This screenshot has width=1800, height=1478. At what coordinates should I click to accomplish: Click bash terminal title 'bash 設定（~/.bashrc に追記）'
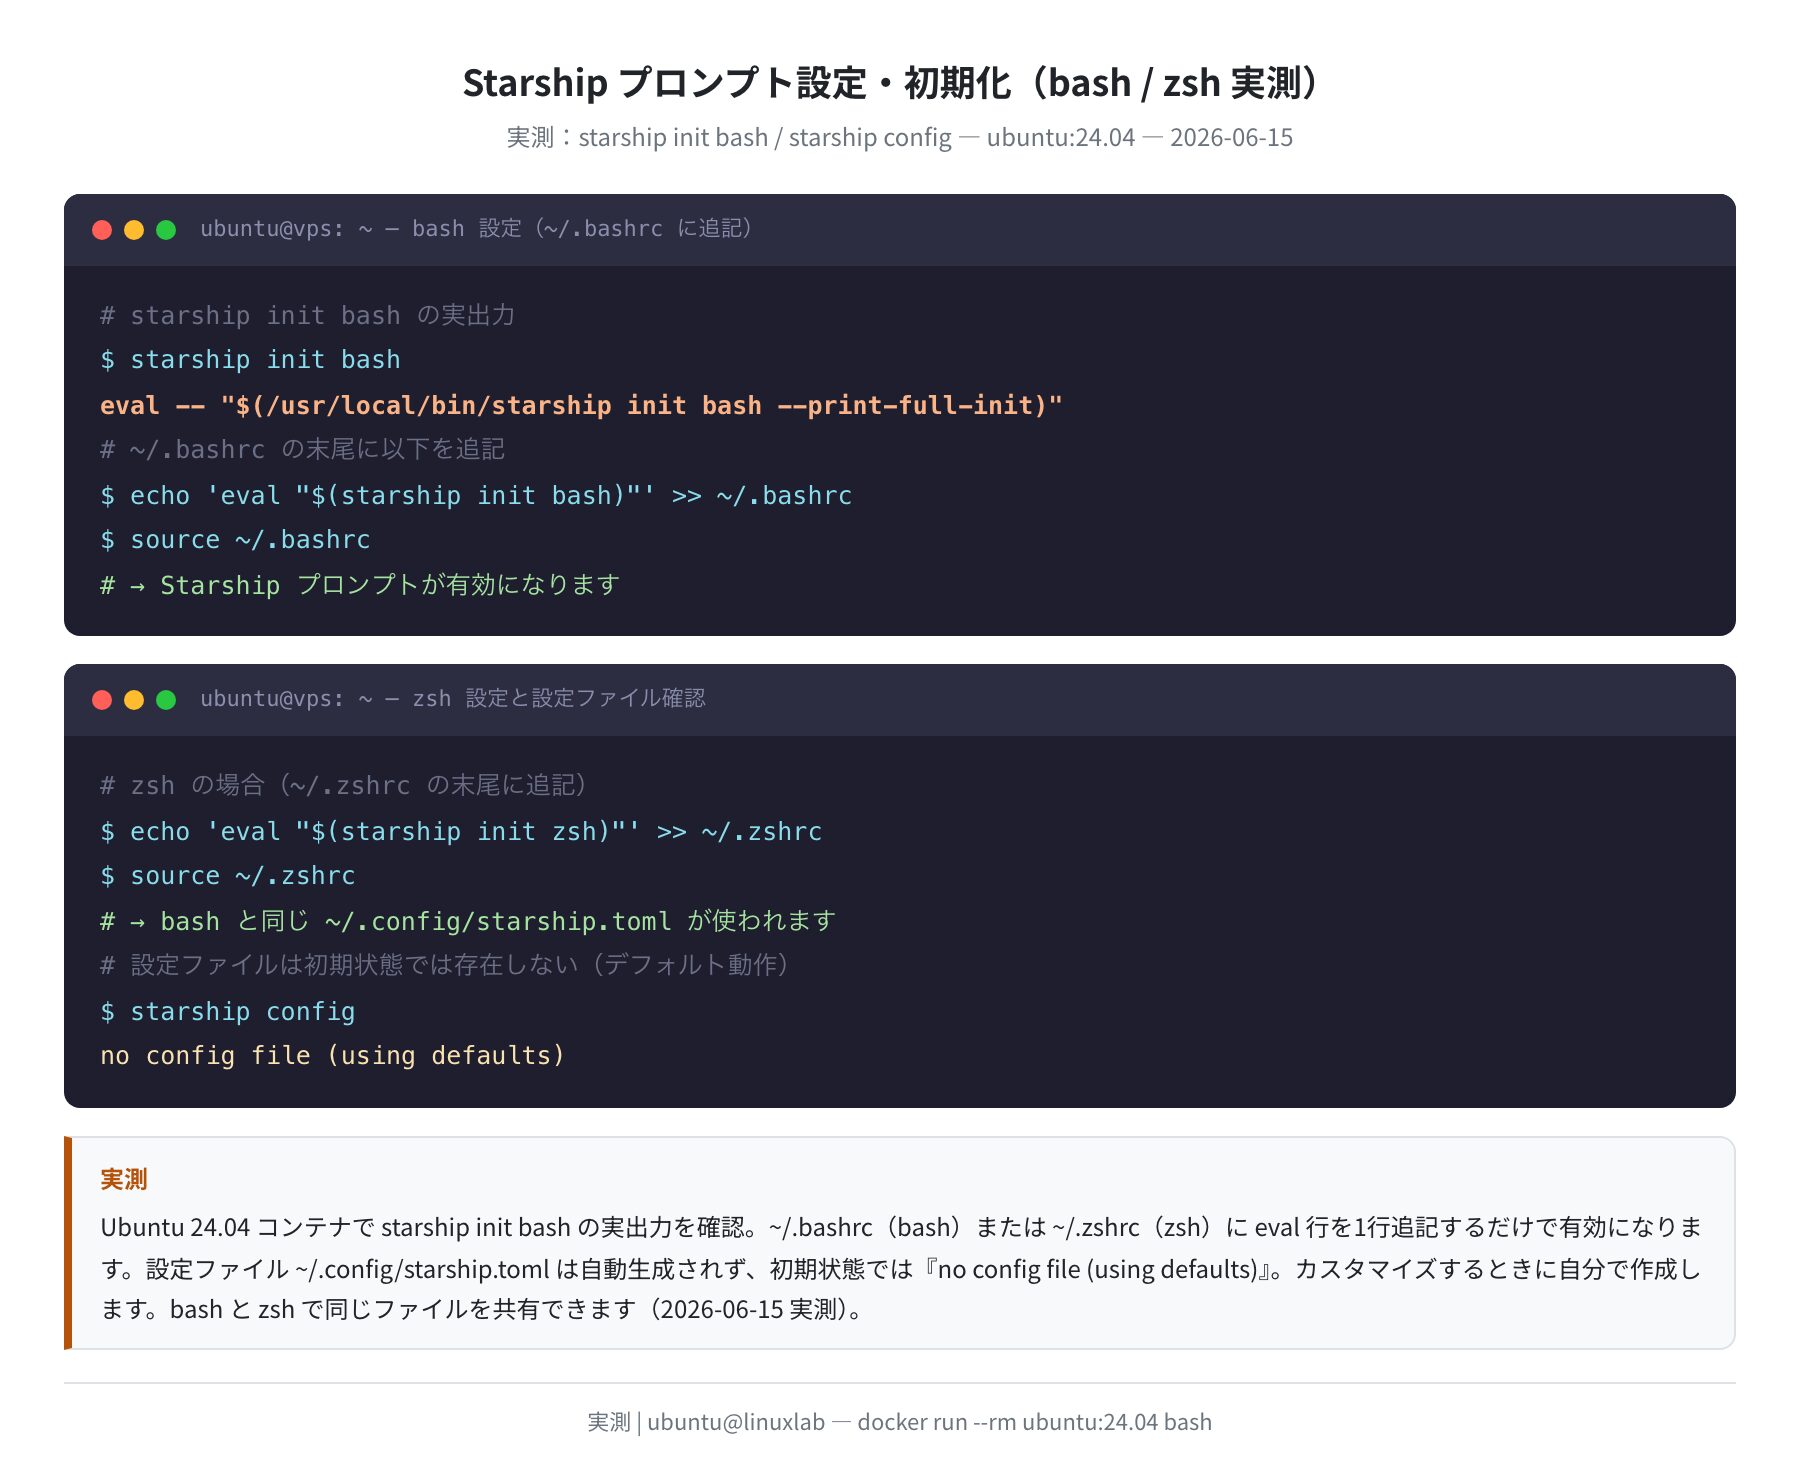583,229
